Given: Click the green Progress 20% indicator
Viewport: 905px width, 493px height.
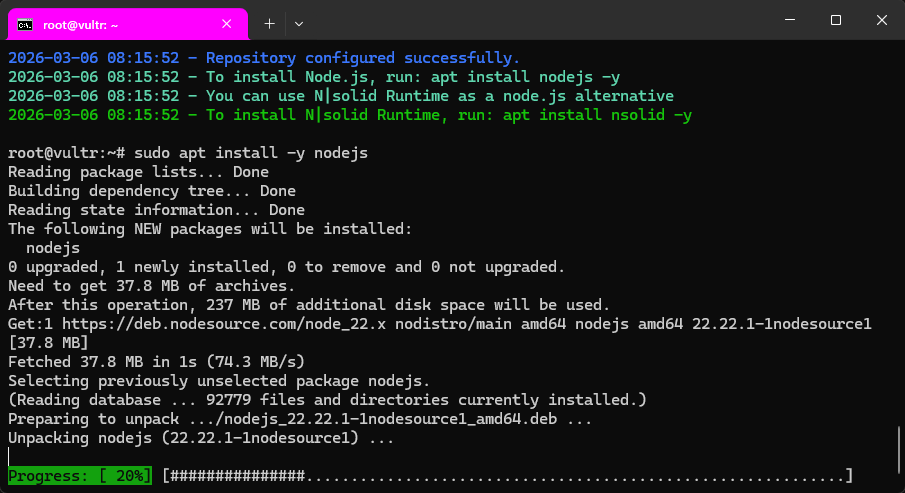Looking at the screenshot, I should point(80,475).
